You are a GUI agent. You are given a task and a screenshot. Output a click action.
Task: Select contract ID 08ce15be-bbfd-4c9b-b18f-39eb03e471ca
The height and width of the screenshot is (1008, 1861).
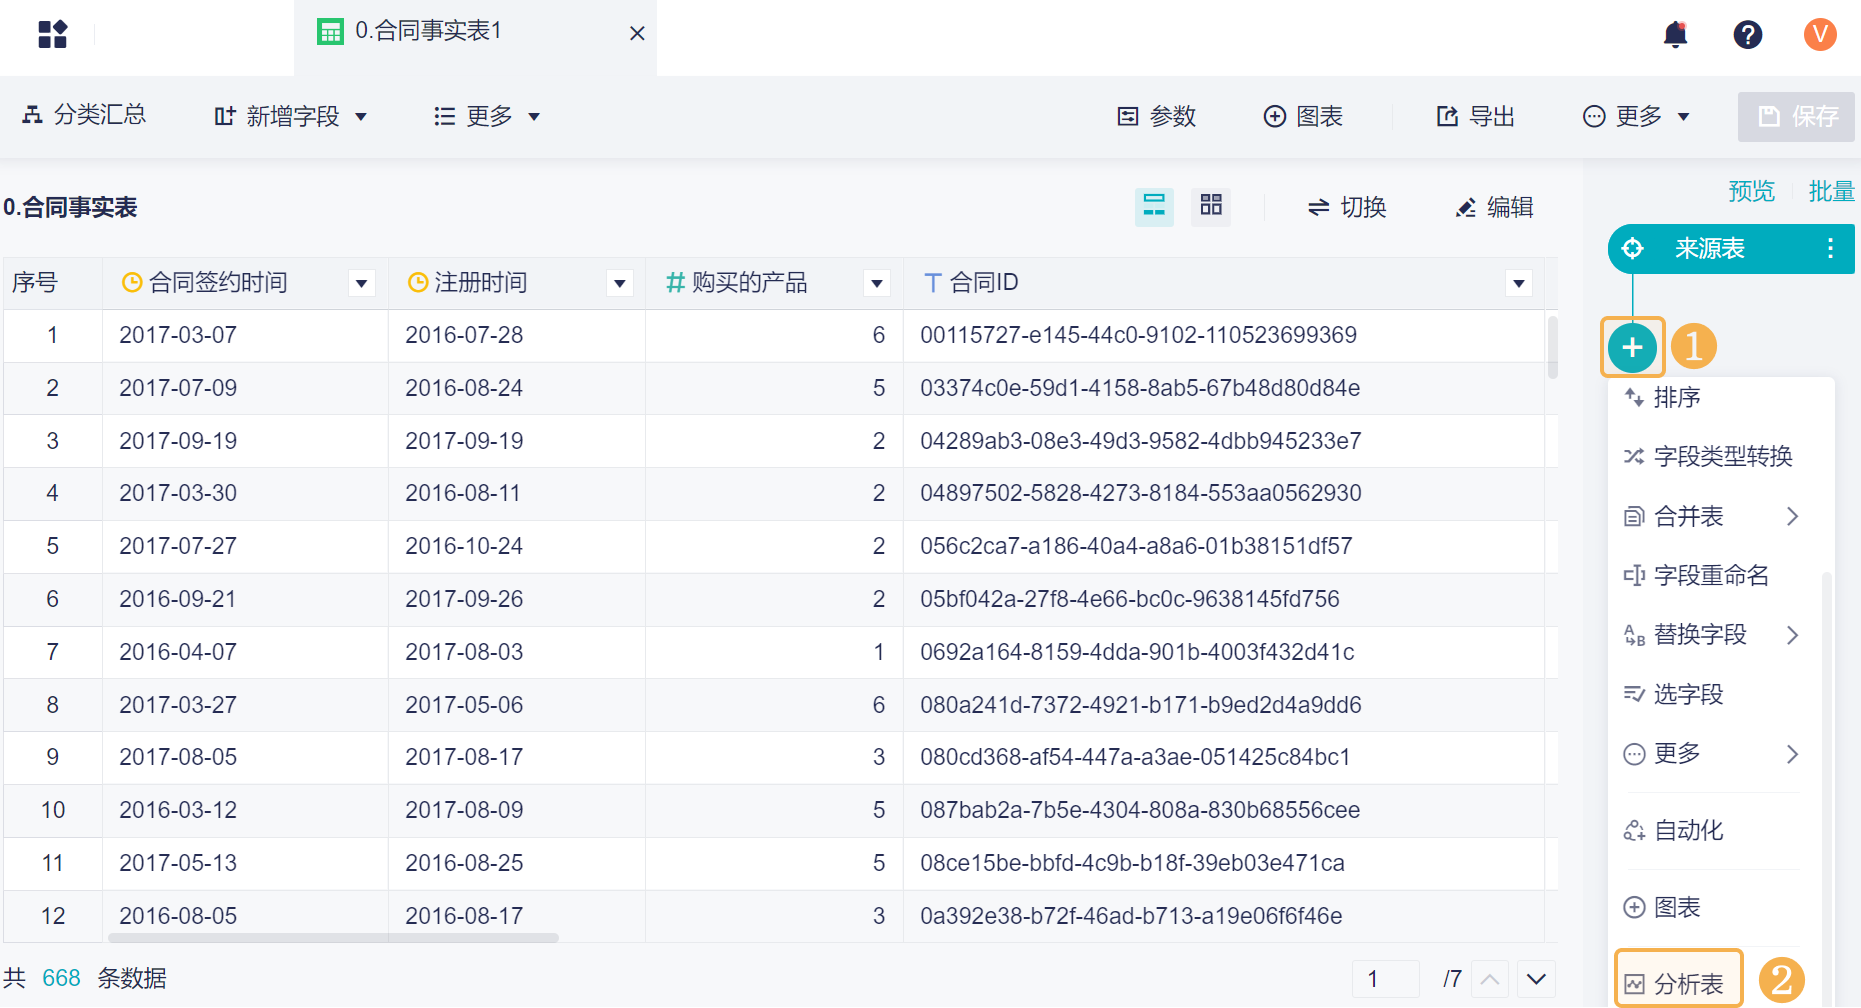[1224, 863]
